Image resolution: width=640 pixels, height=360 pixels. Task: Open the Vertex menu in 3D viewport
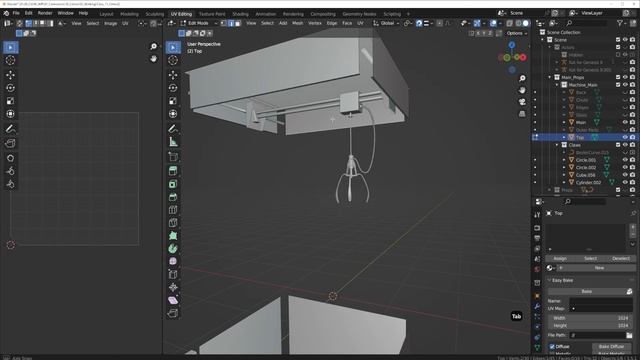(x=315, y=23)
